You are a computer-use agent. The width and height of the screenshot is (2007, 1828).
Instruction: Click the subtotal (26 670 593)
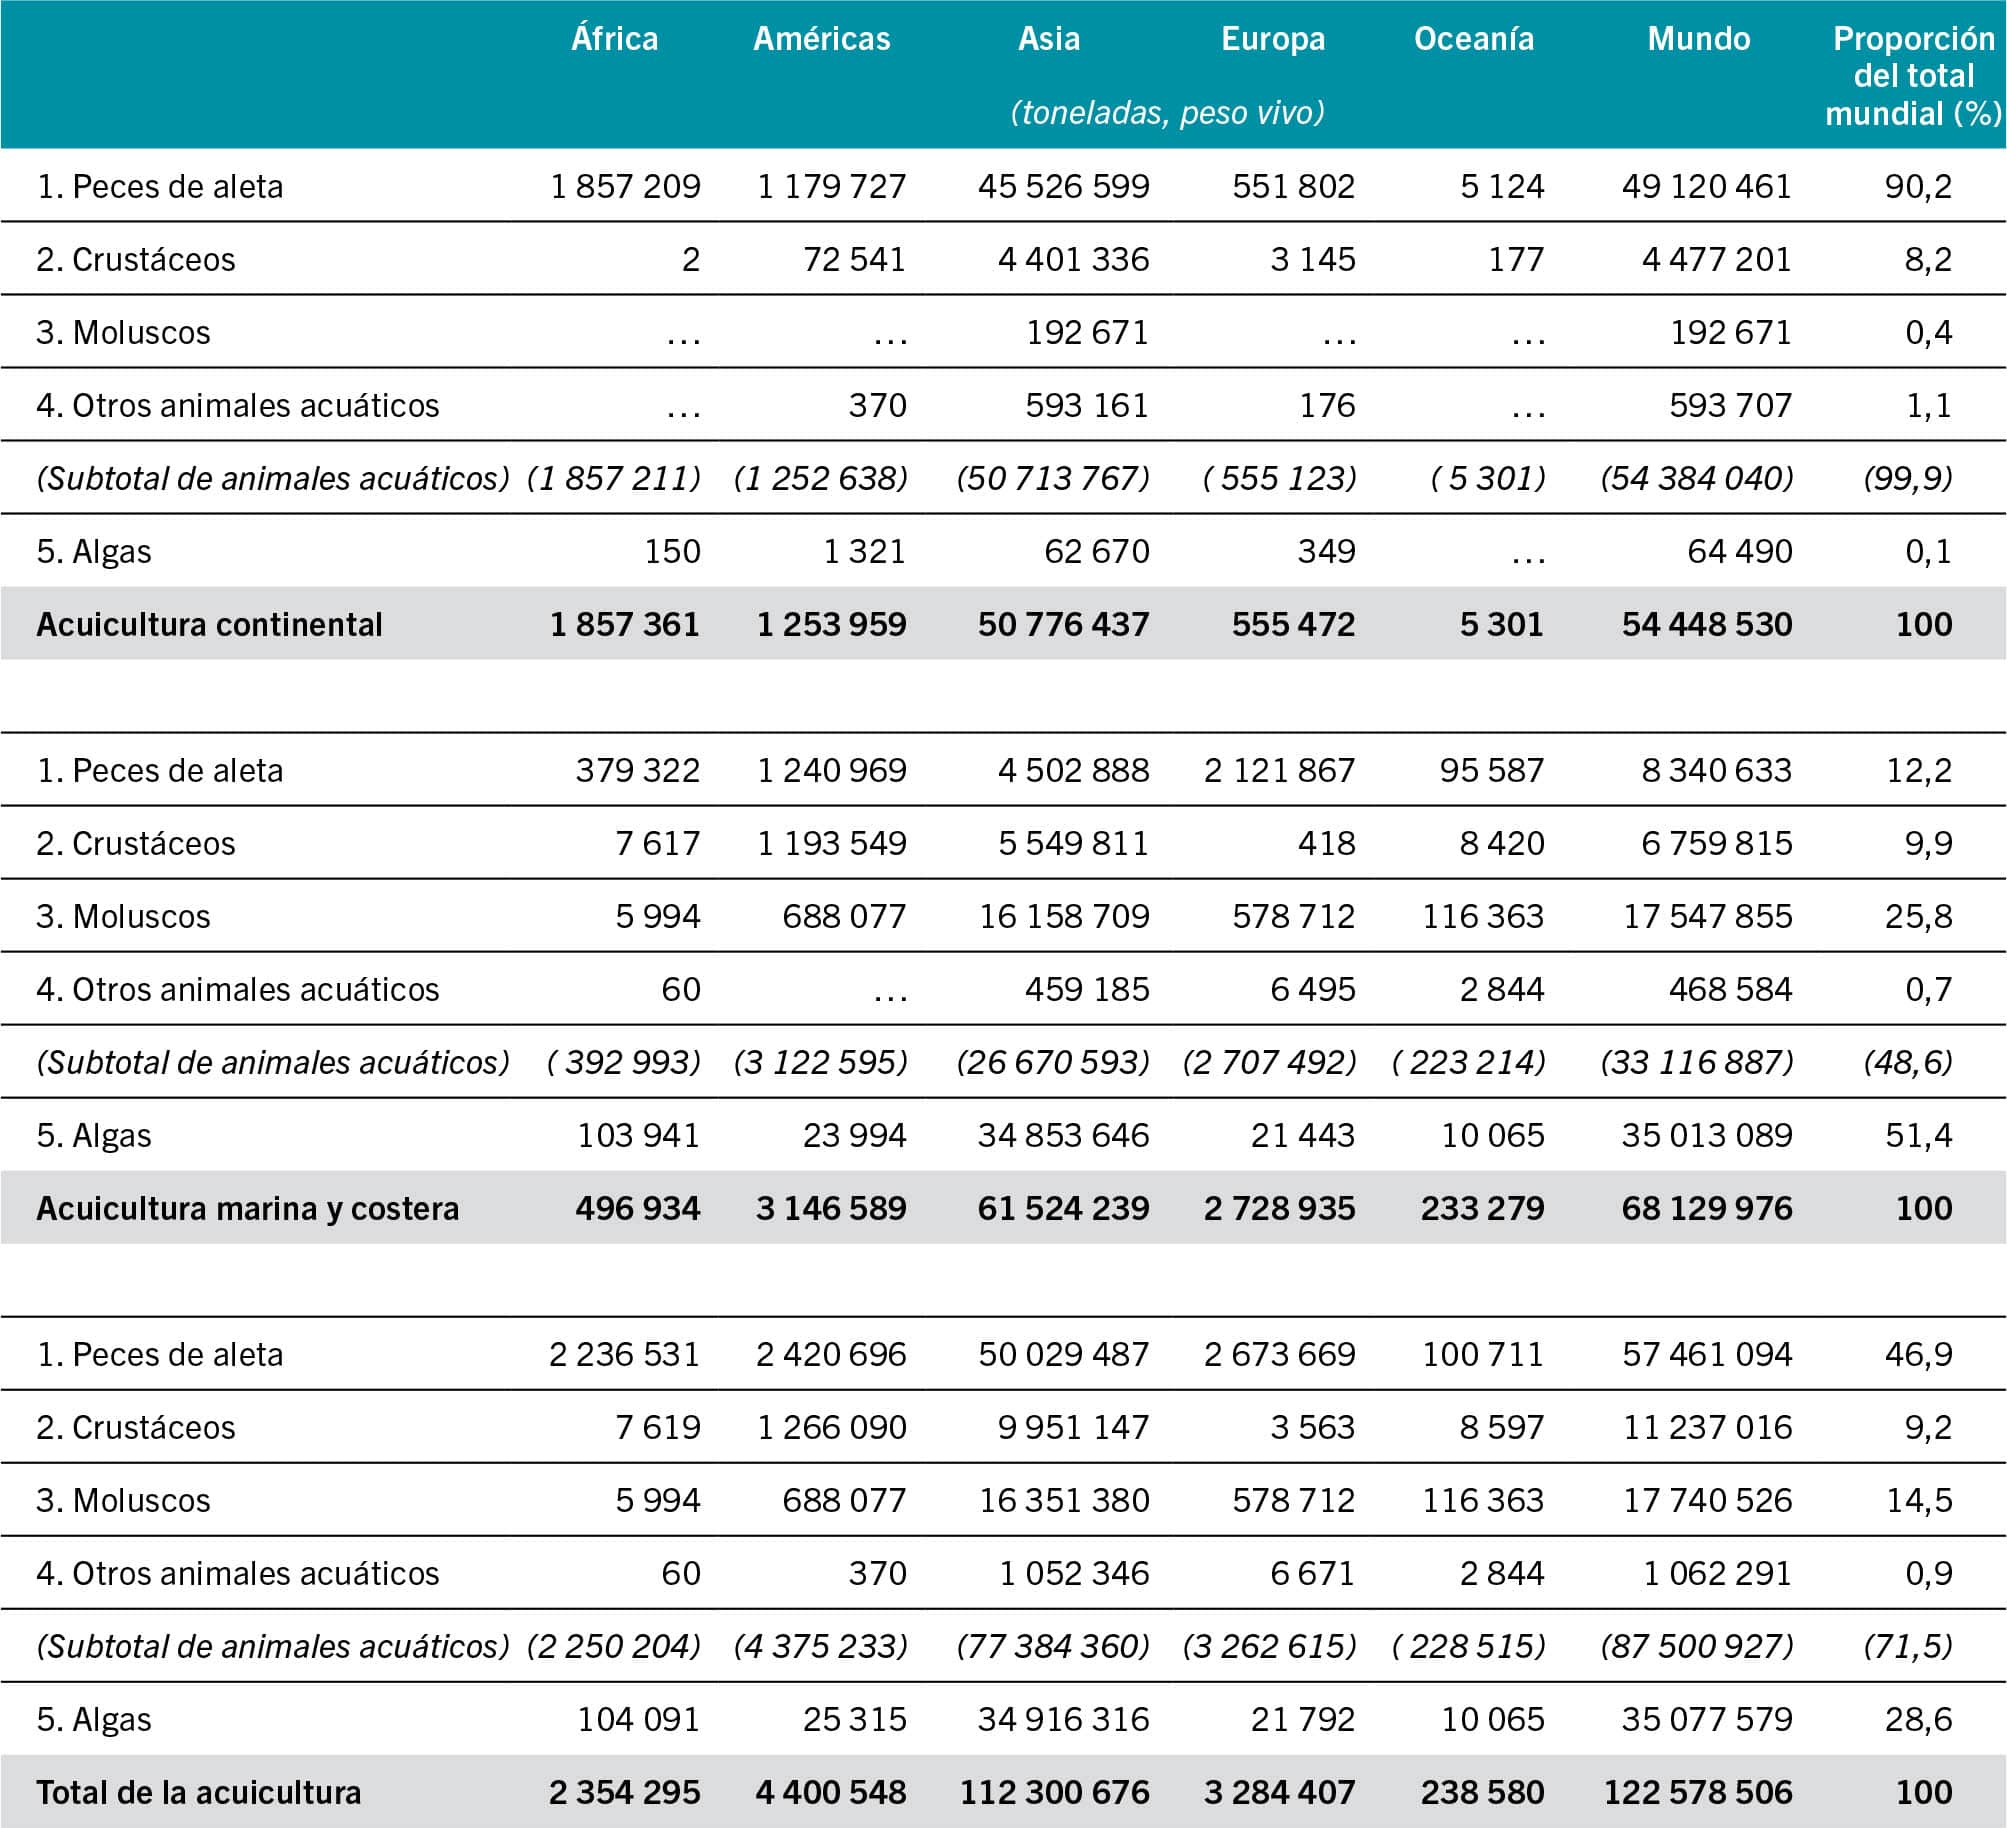pos(1053,1062)
